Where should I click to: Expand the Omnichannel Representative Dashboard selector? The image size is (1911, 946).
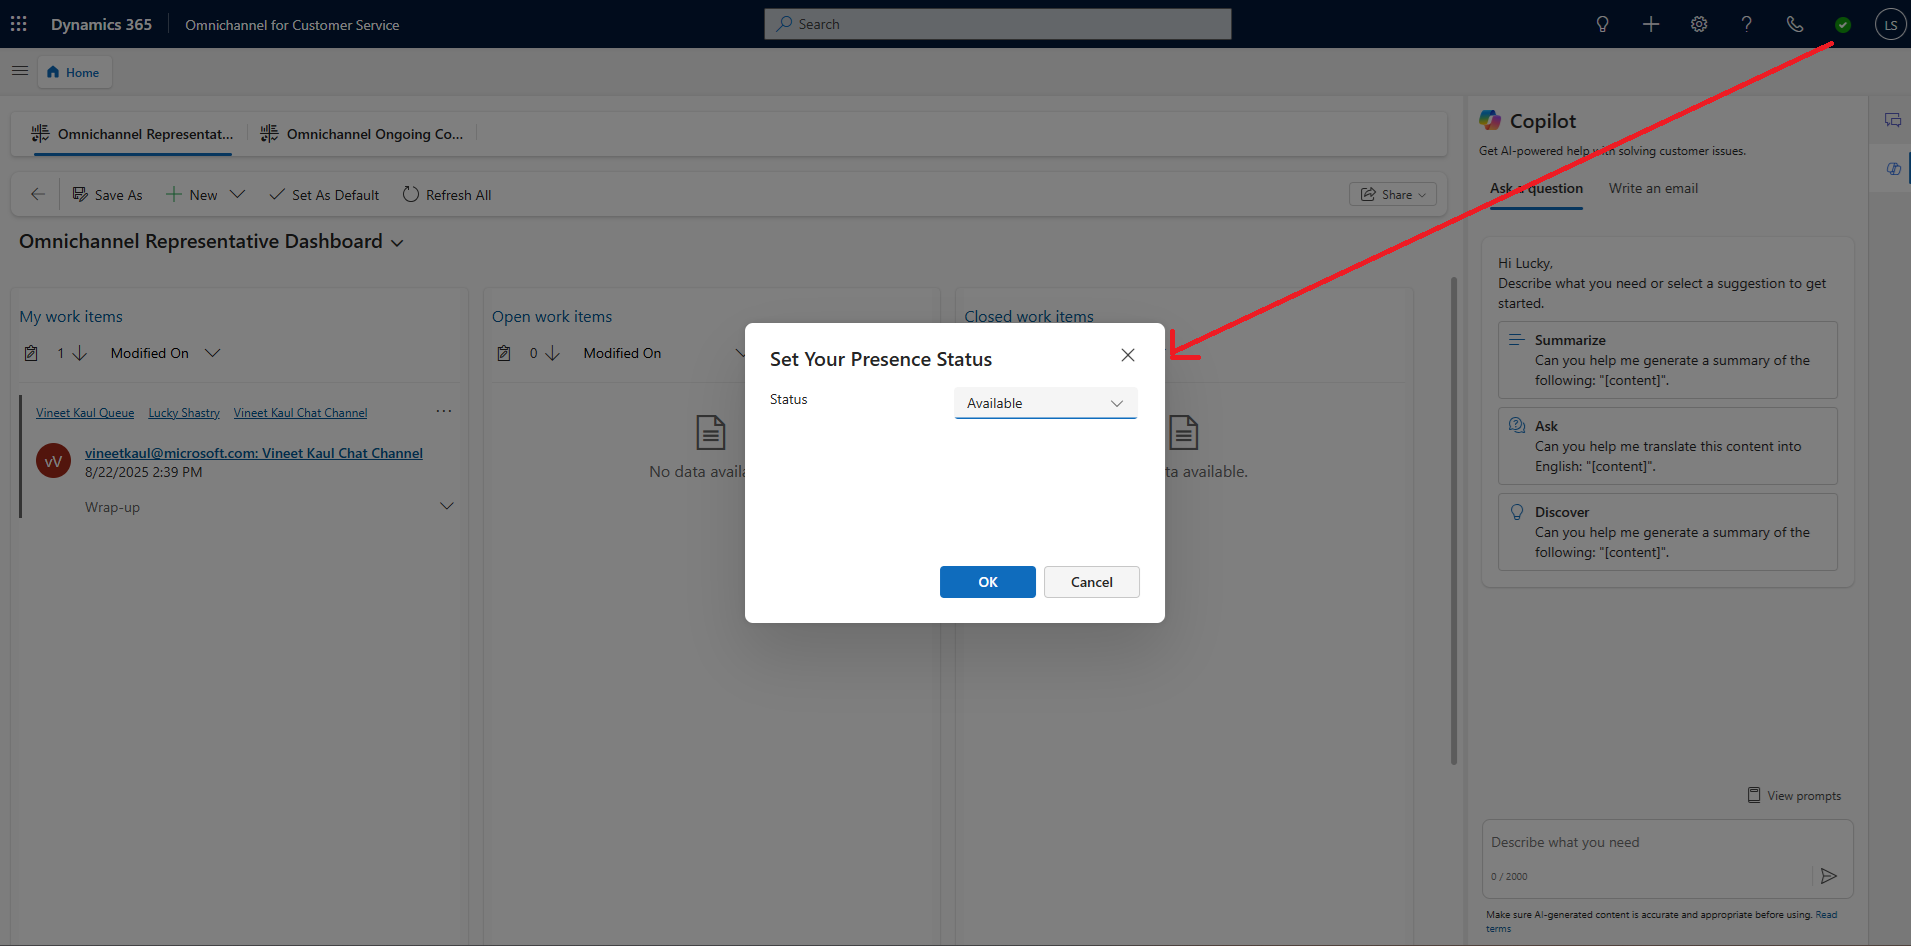(x=397, y=242)
